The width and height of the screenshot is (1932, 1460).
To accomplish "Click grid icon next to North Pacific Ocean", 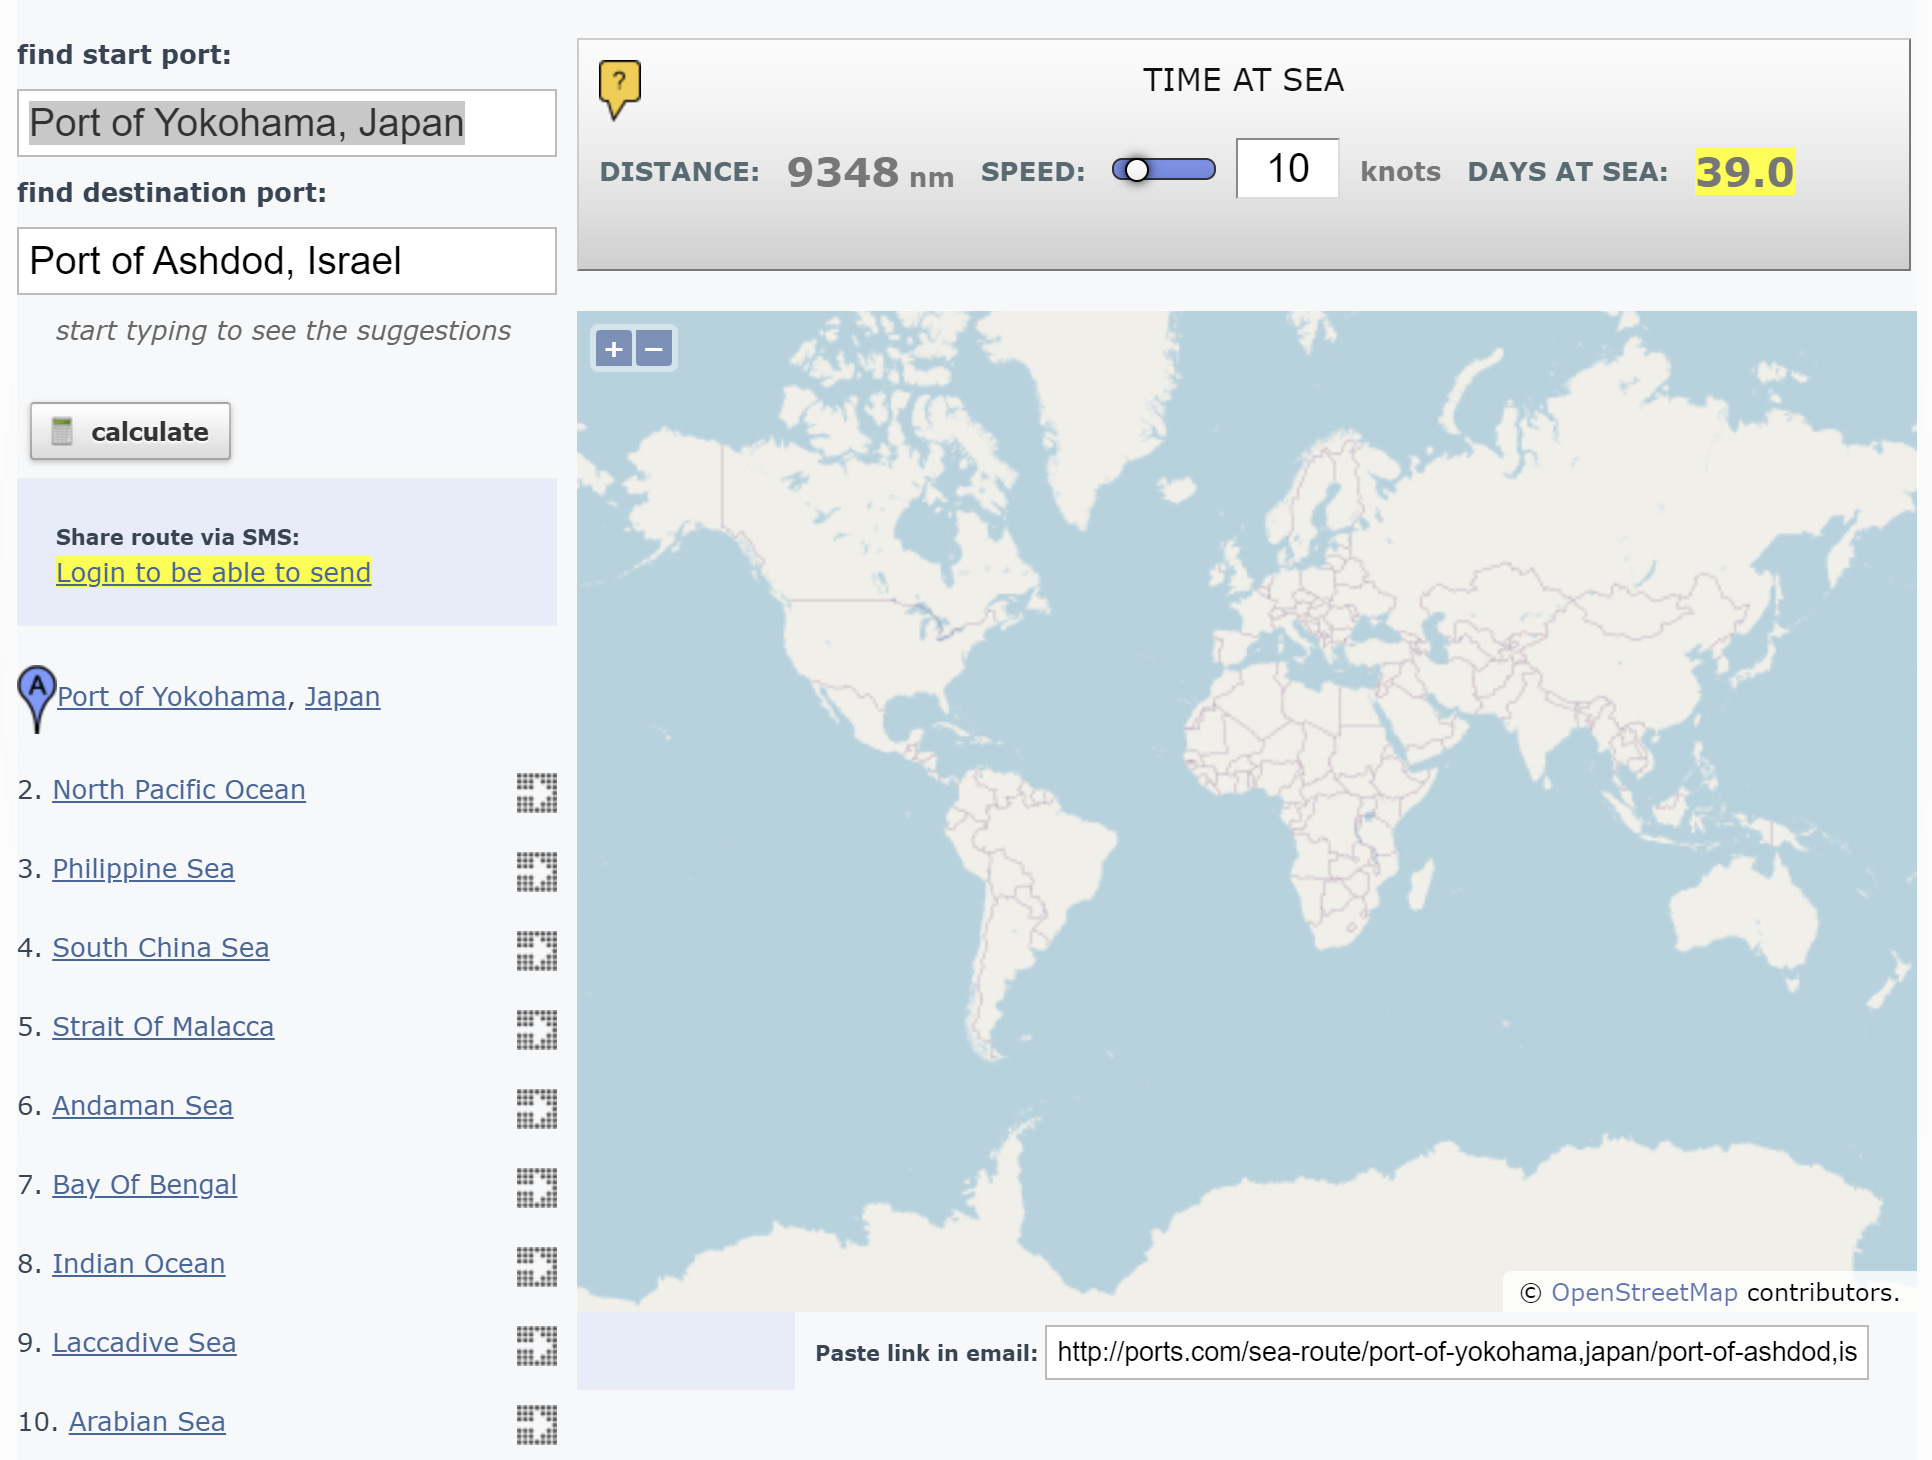I will pos(536,792).
